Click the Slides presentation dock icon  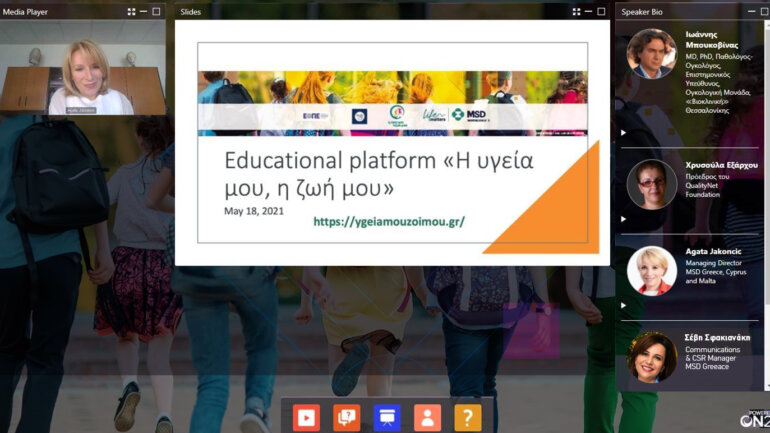pyautogui.click(x=387, y=417)
